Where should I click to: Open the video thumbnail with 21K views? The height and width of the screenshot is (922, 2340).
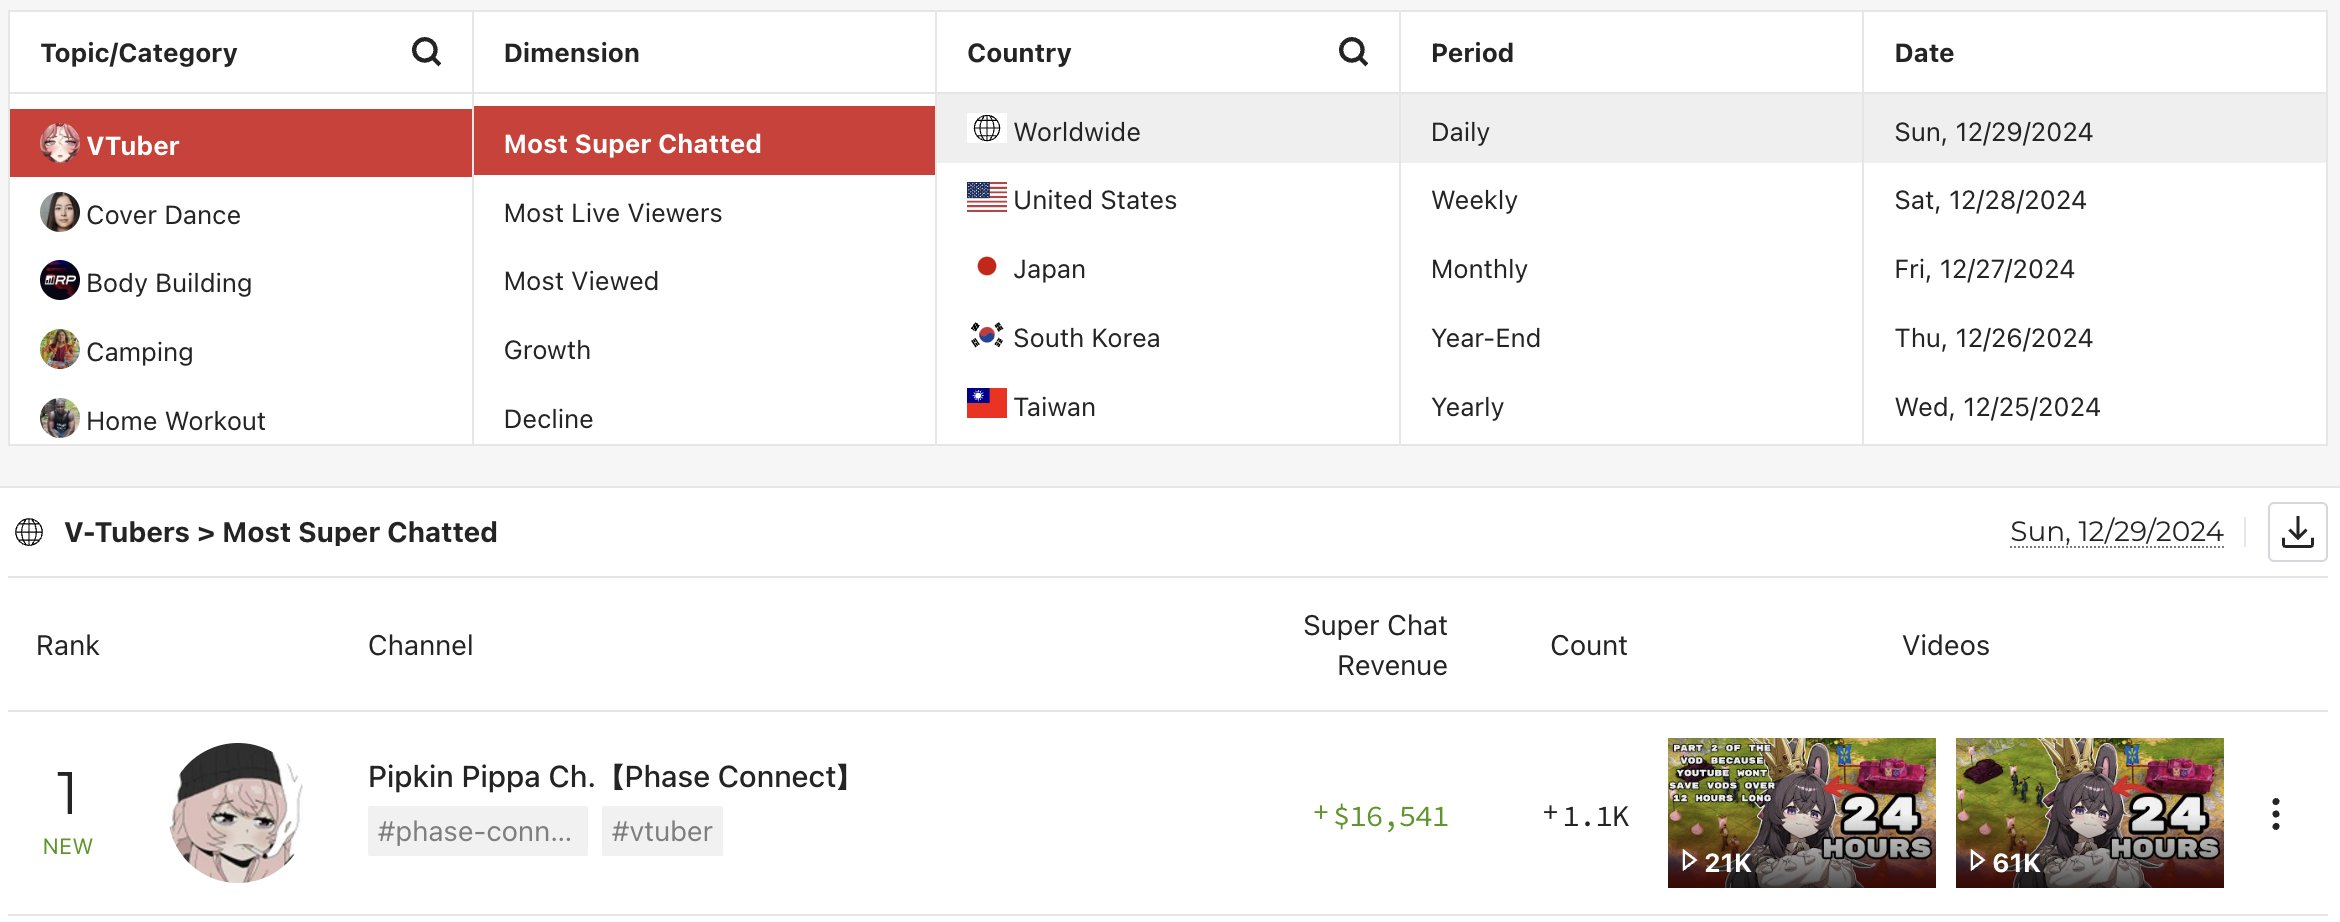point(1801,812)
